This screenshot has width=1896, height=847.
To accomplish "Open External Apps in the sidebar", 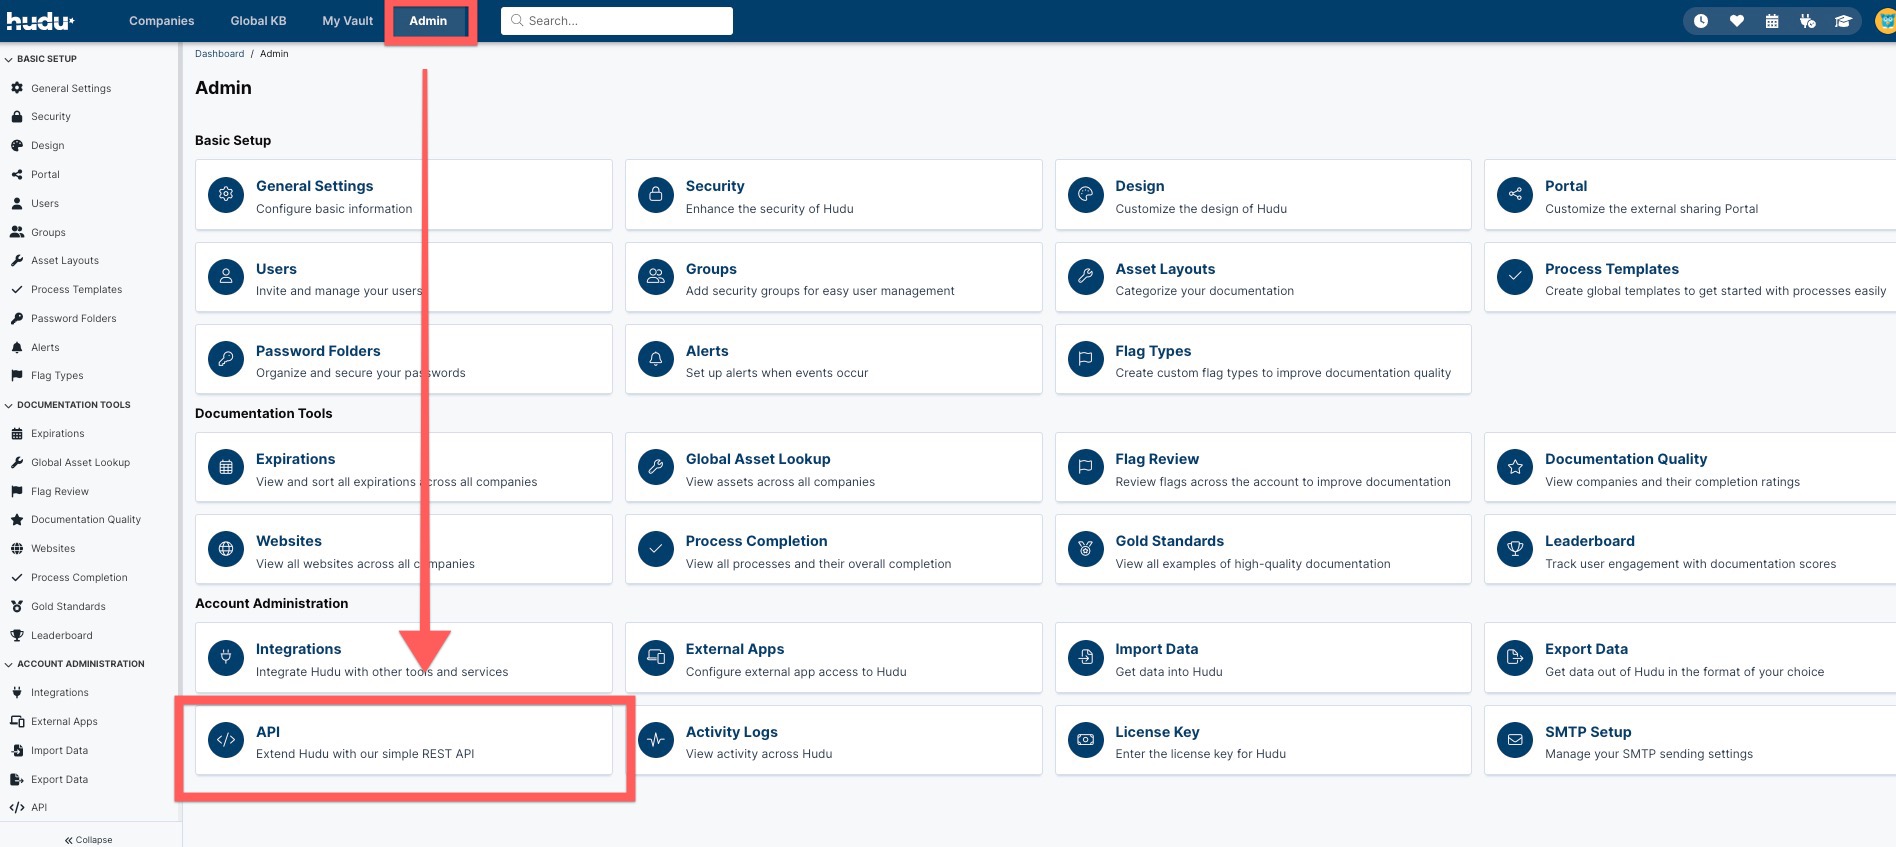I will (x=64, y=721).
